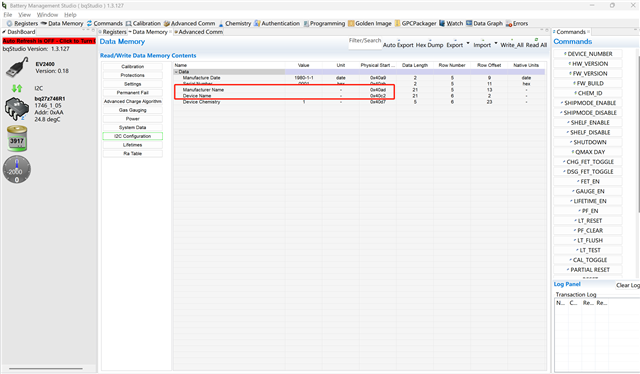Image resolution: width=640 pixels, height=374 pixels.
Task: Click the Import button
Action: click(x=482, y=45)
